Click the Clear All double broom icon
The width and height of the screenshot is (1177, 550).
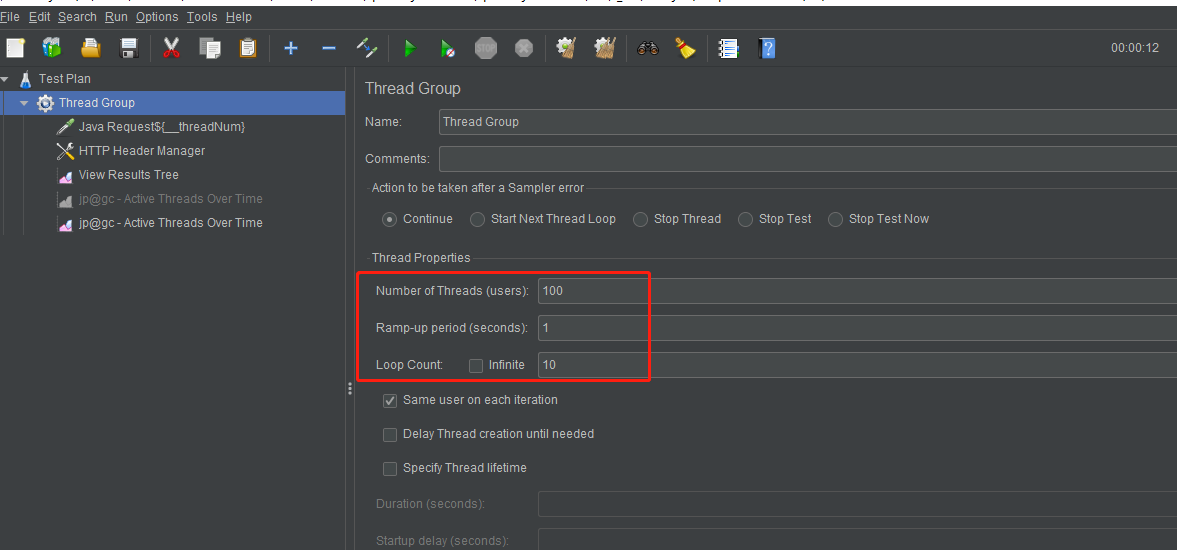tap(604, 49)
